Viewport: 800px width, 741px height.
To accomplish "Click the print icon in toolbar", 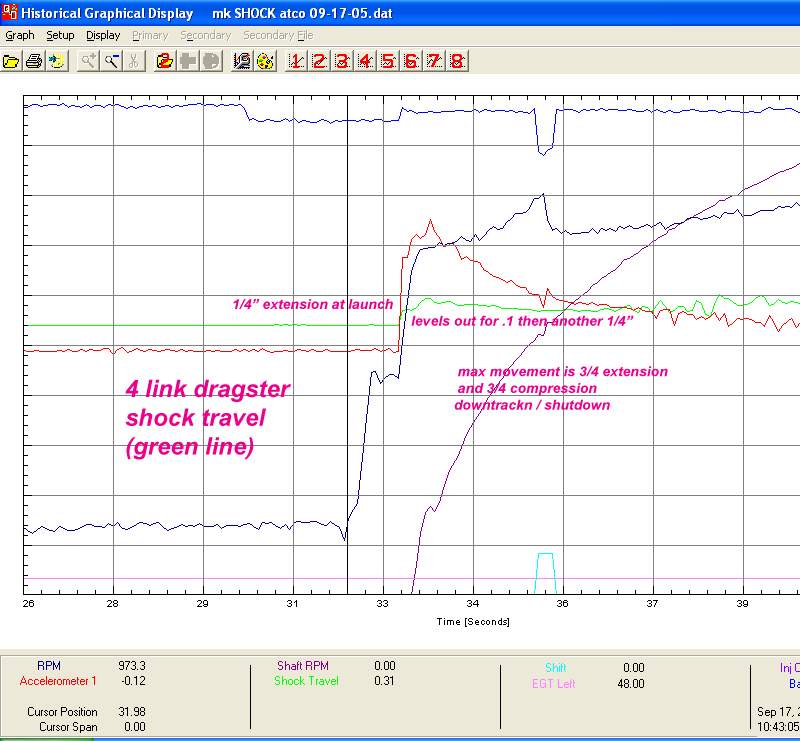I will pos(34,61).
